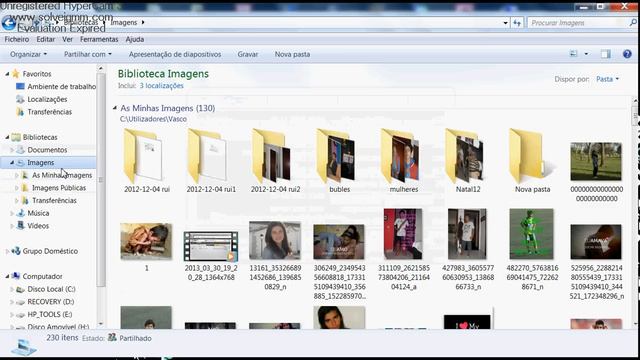Click the Imagens address bar breadcrumb
640x360 pixels.
(x=124, y=22)
